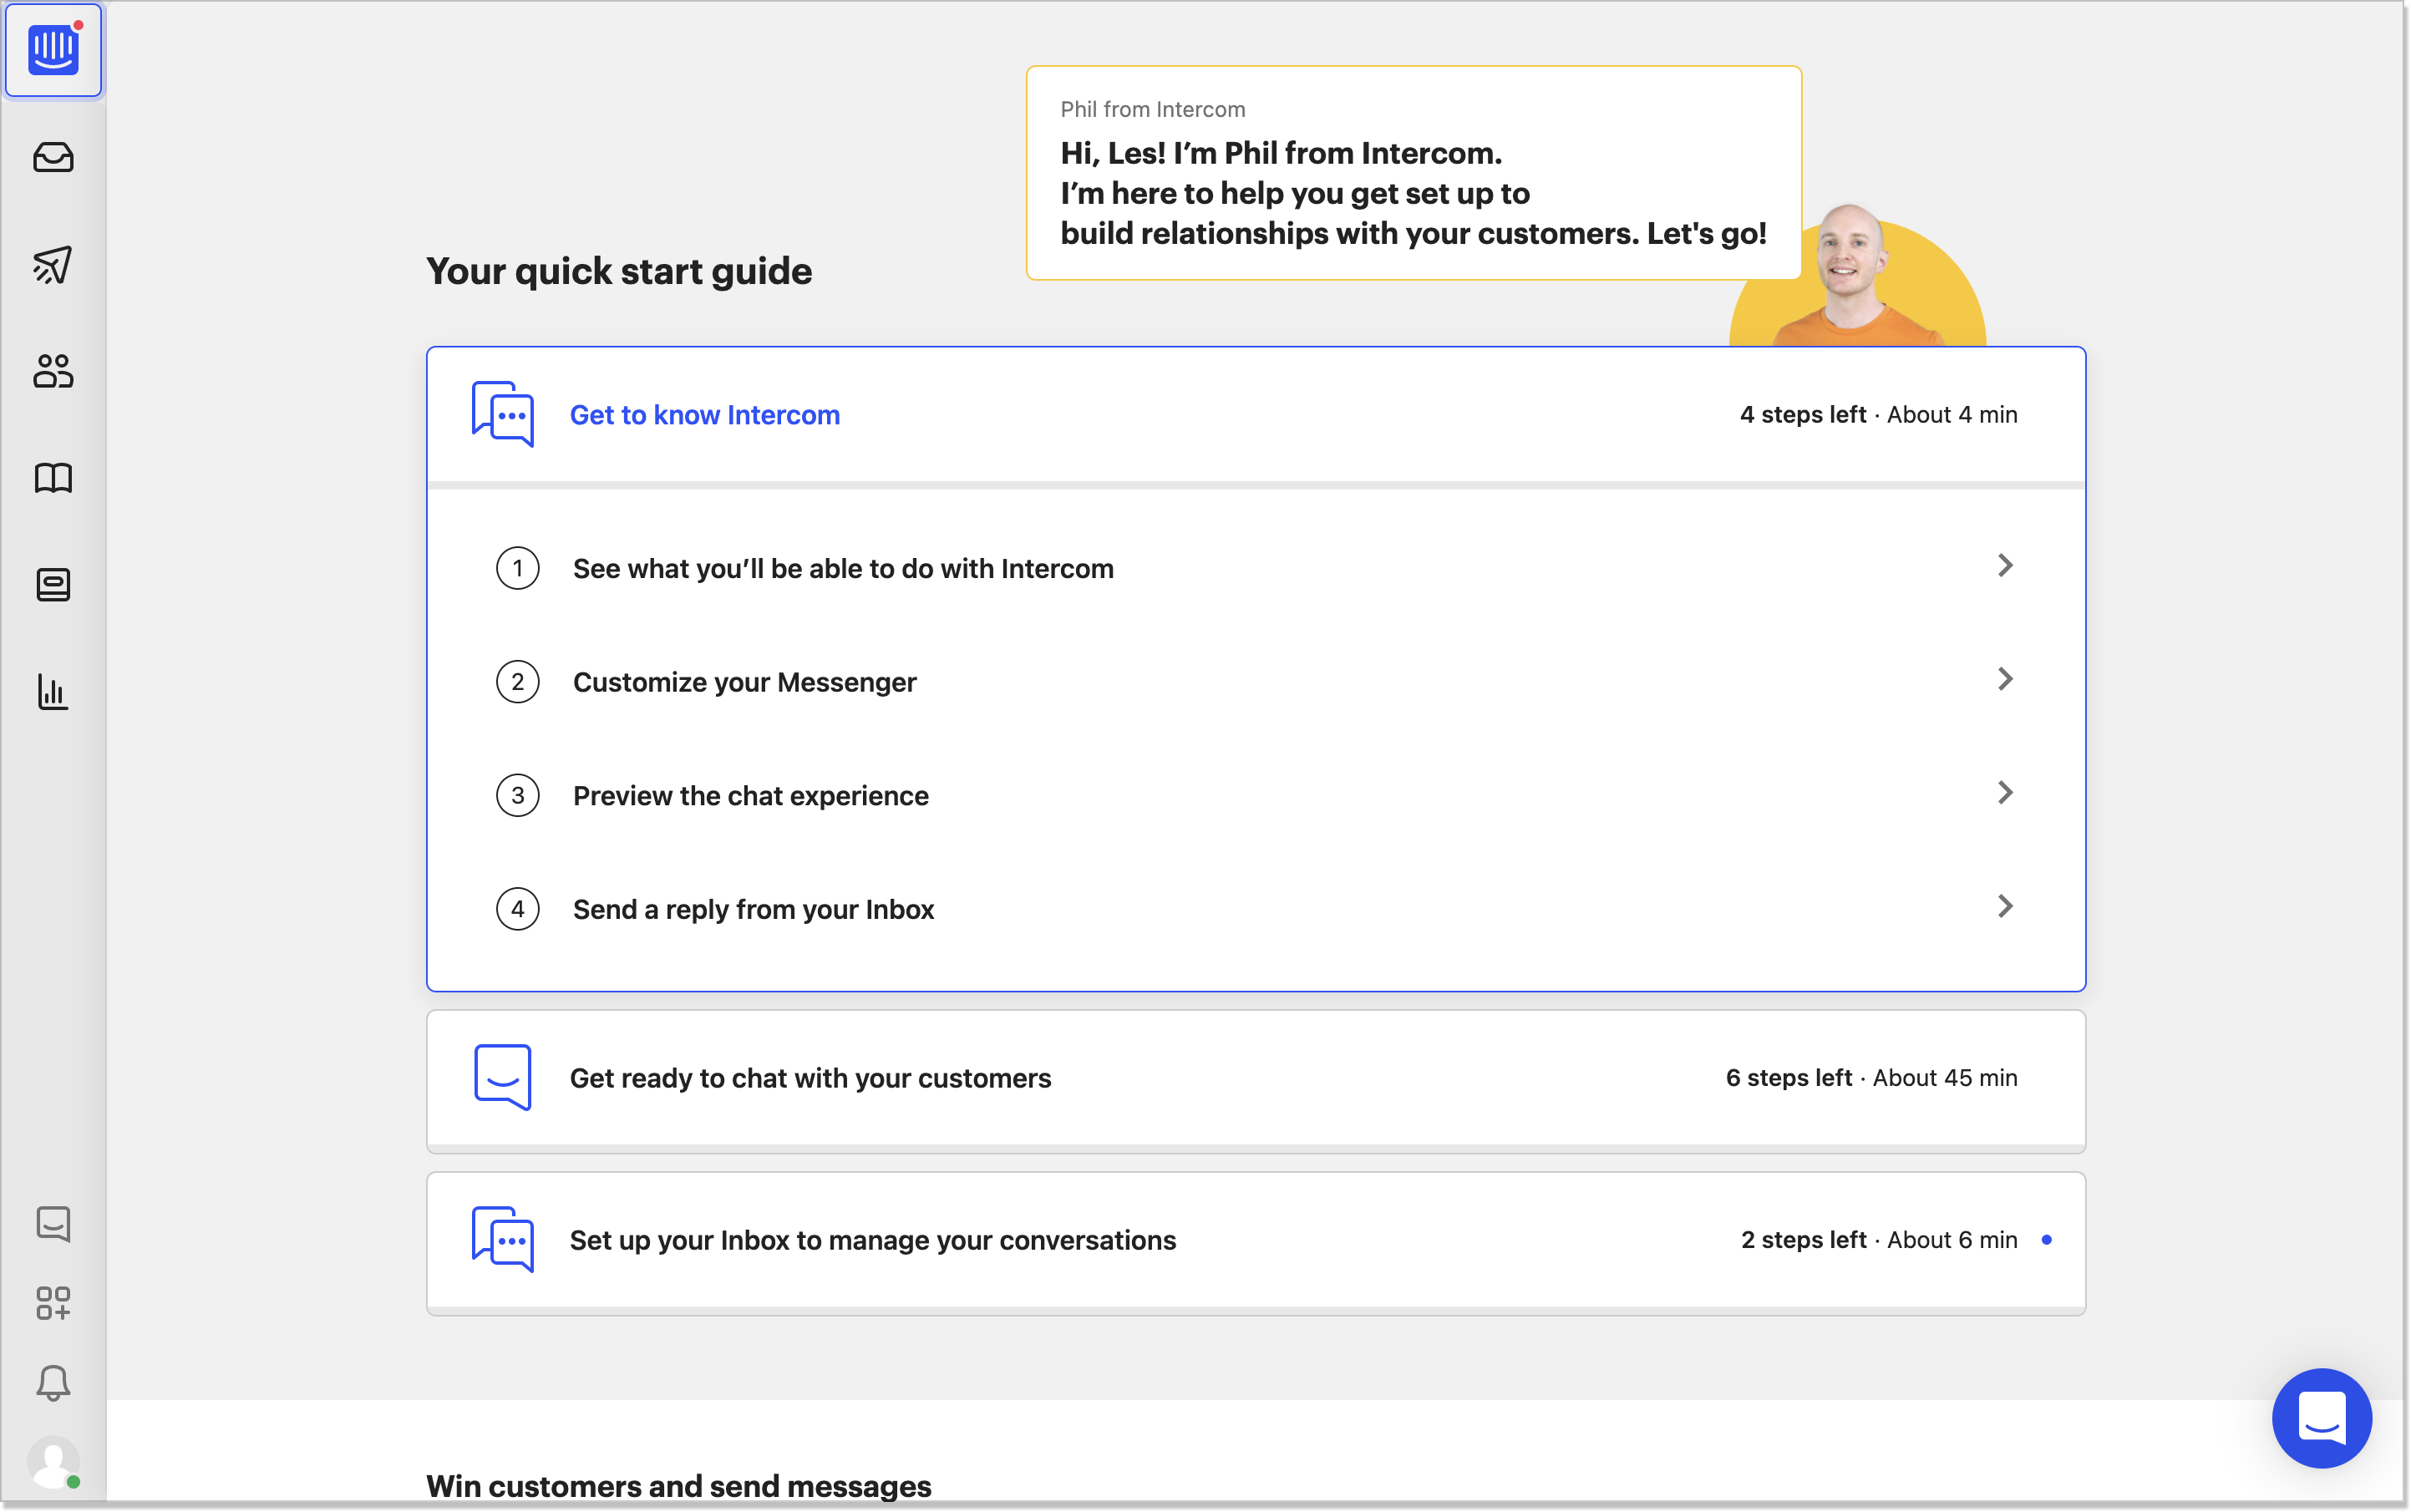Open chevron for Customize your Messenger
This screenshot has height=1512, width=2411.
[2005, 680]
